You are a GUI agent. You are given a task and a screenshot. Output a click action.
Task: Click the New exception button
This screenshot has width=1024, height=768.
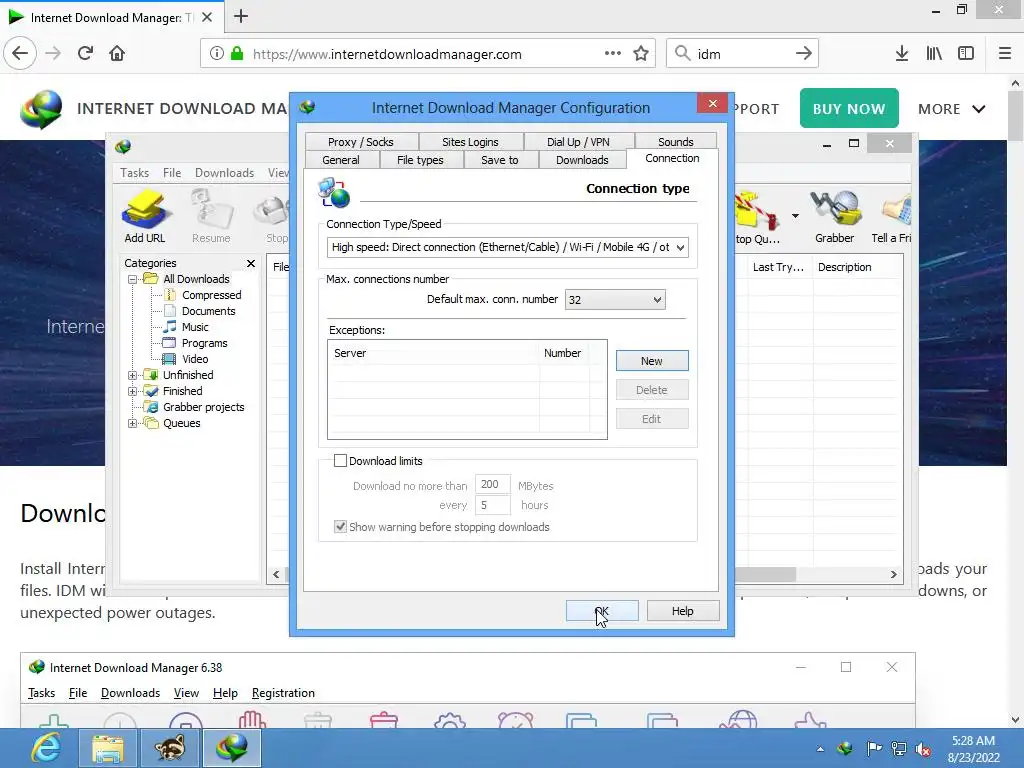click(x=652, y=361)
